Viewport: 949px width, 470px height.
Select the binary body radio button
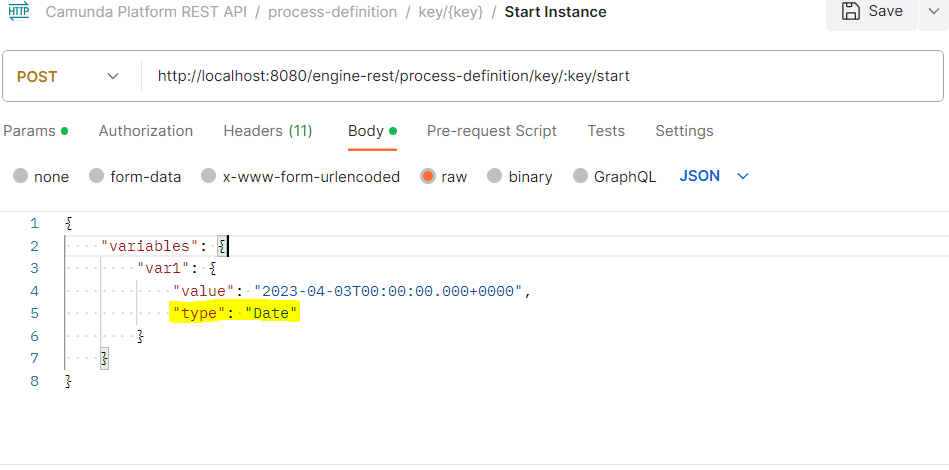pyautogui.click(x=495, y=176)
